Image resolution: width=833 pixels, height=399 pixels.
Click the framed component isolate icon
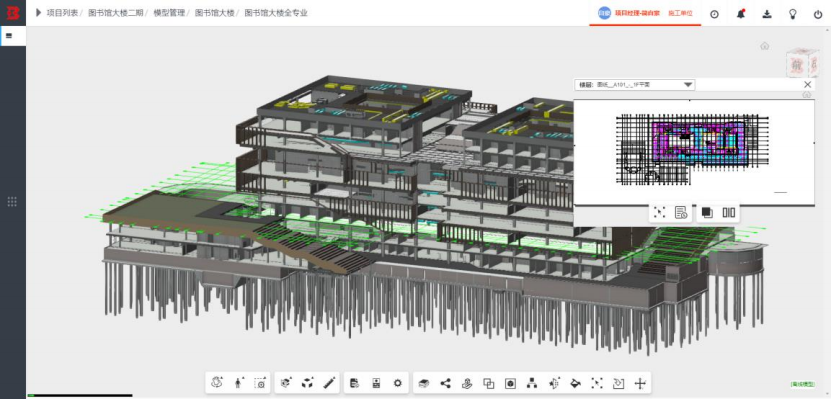(x=510, y=383)
